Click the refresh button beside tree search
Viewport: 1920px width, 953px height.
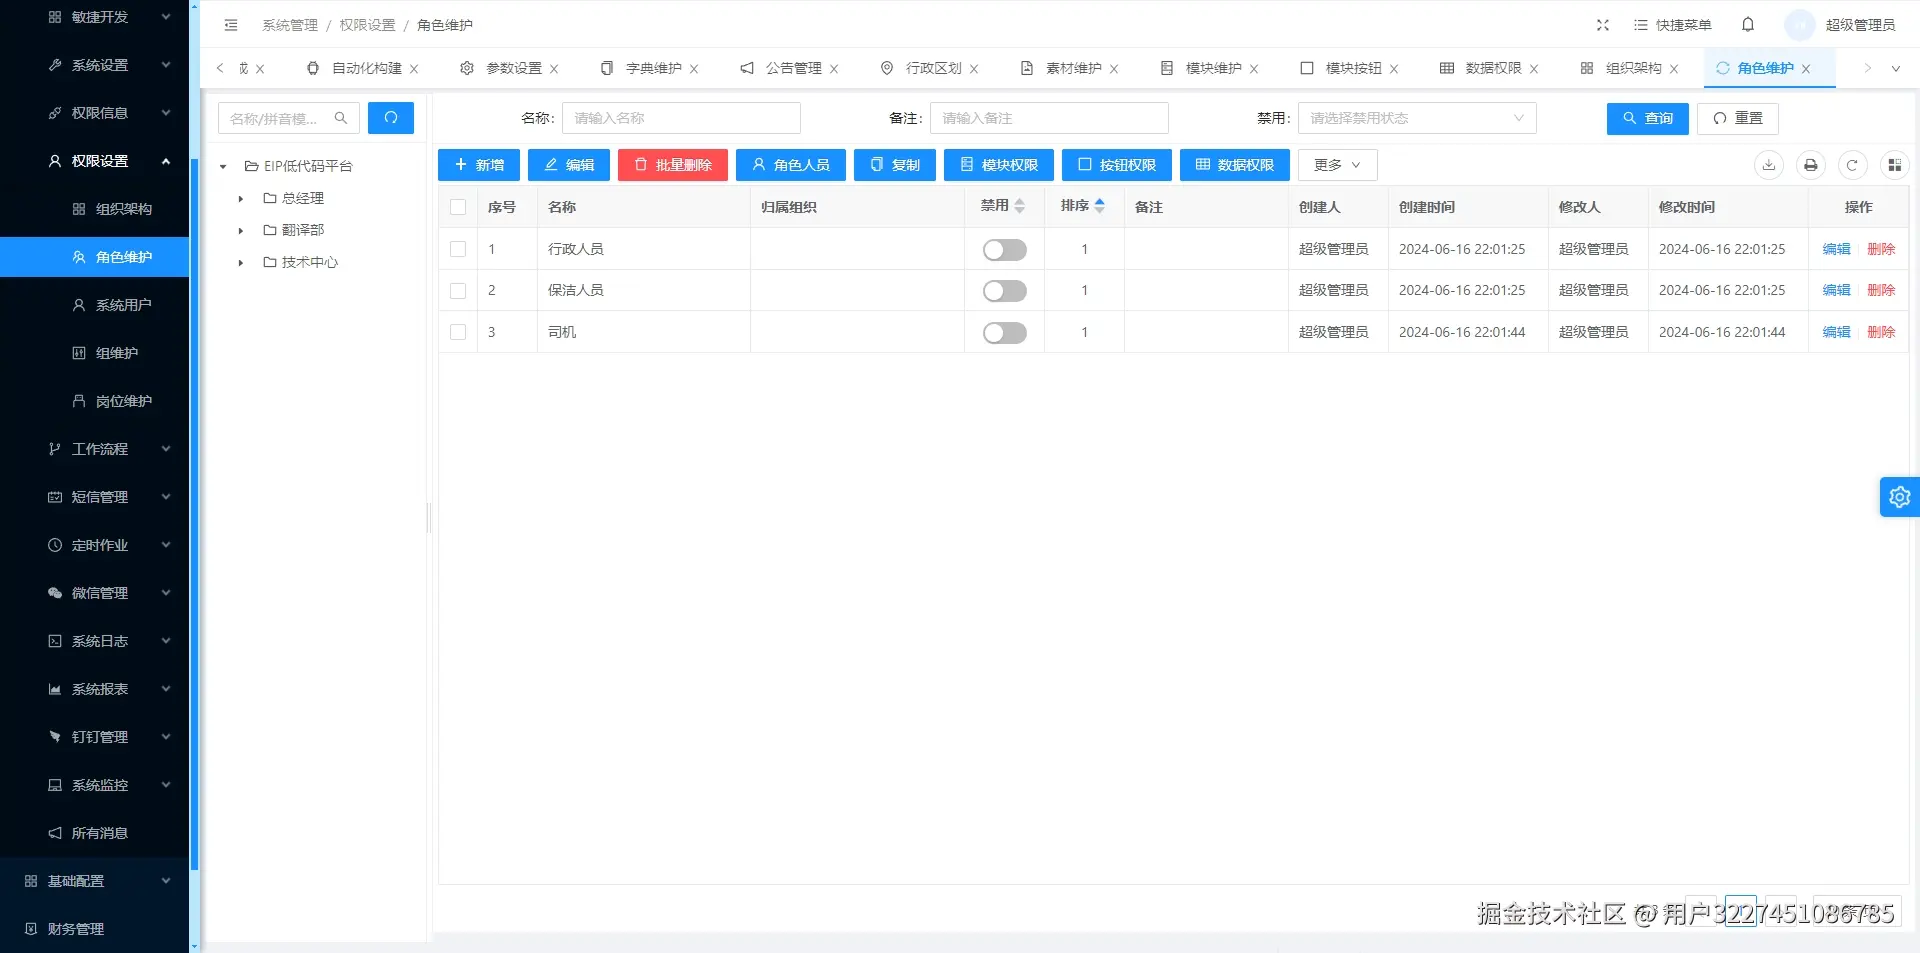[391, 118]
